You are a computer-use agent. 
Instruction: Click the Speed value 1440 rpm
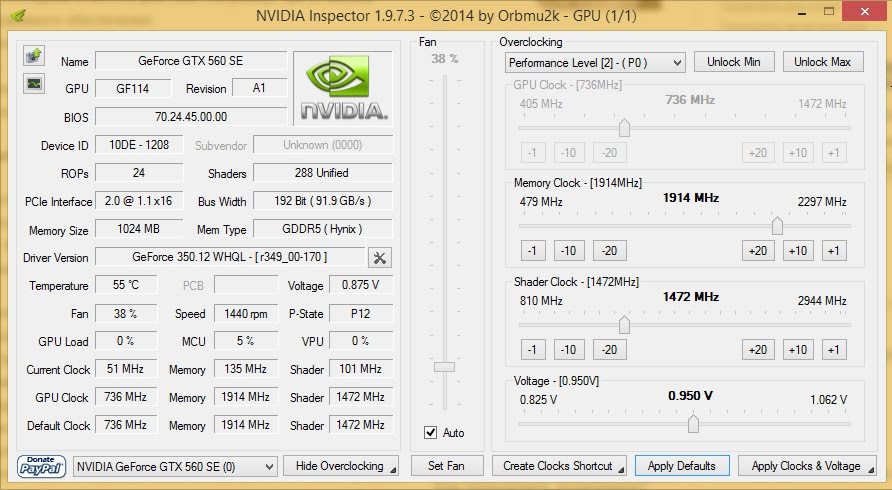click(x=246, y=314)
